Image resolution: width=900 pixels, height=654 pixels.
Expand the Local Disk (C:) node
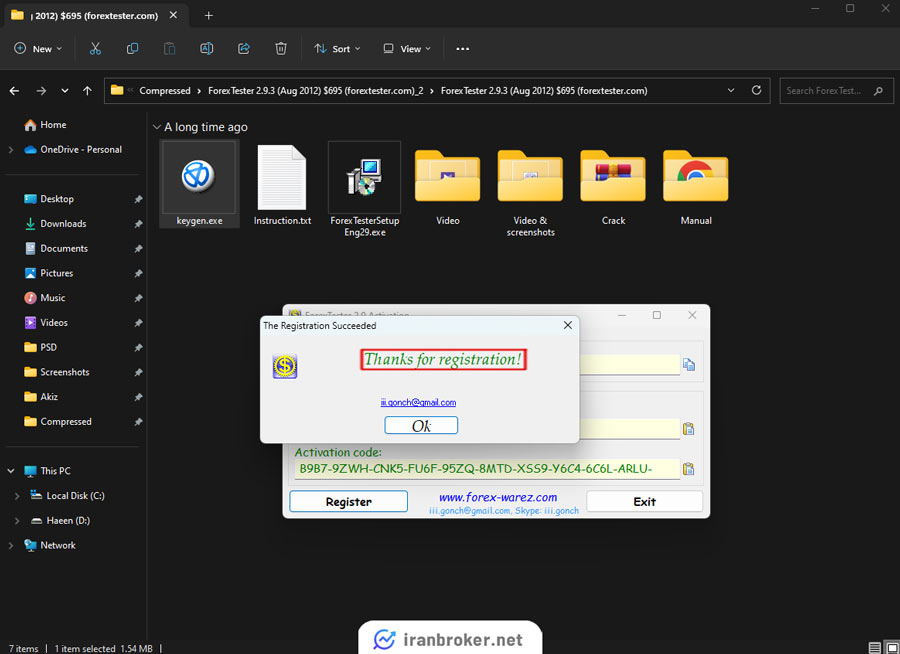(x=17, y=496)
